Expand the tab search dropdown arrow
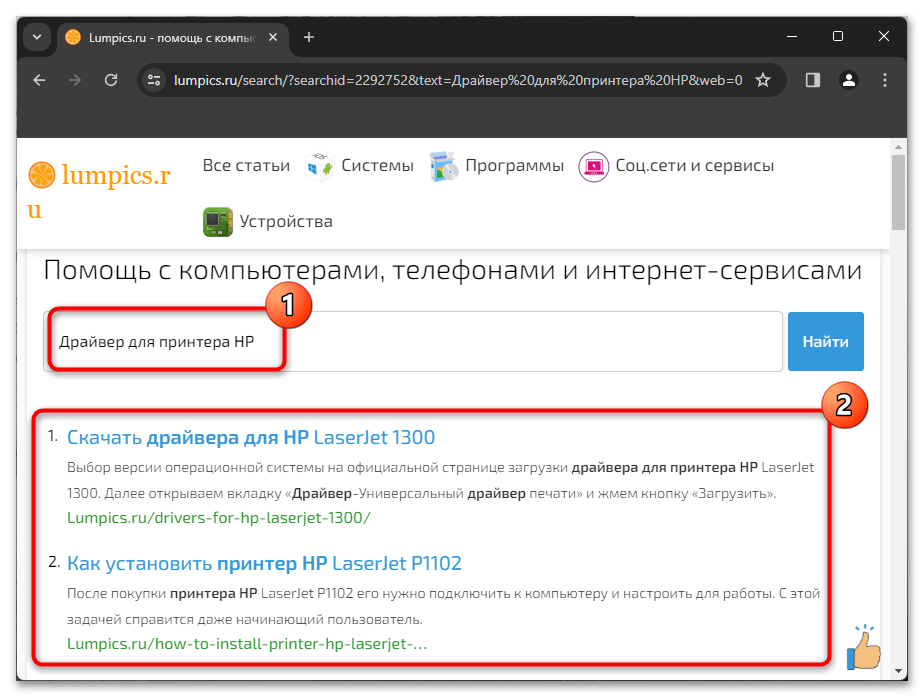 [36, 37]
